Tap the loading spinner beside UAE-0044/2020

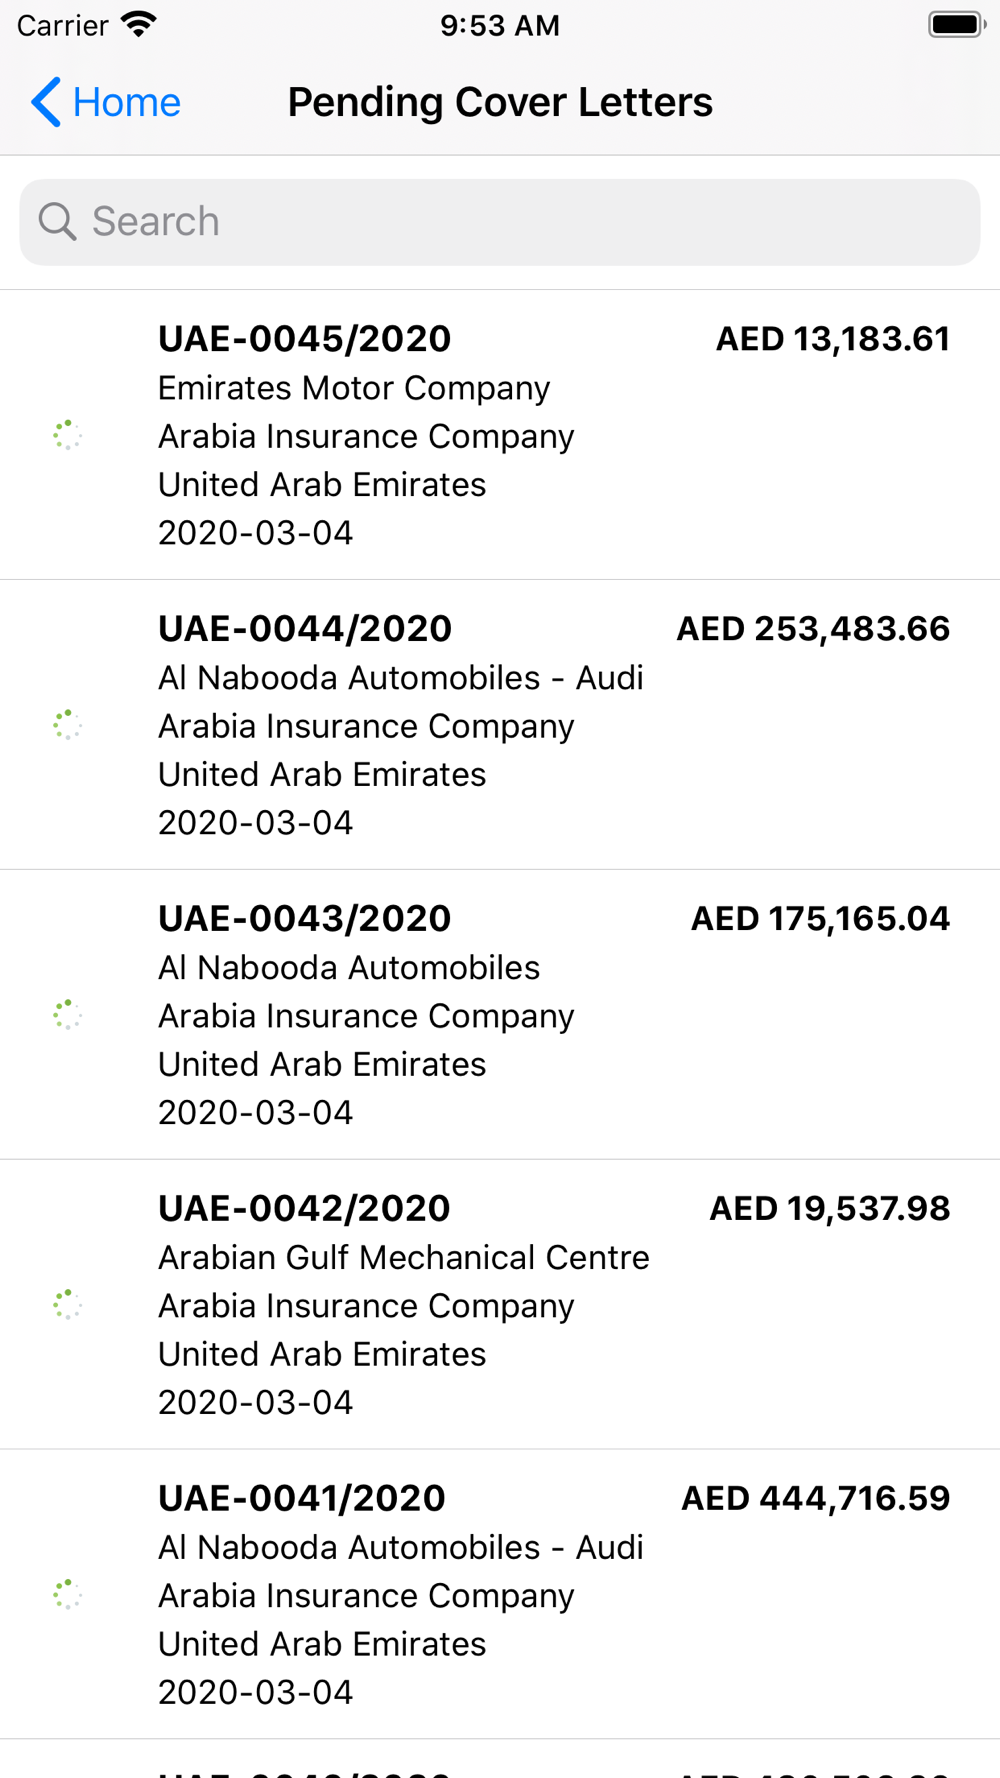pos(67,725)
